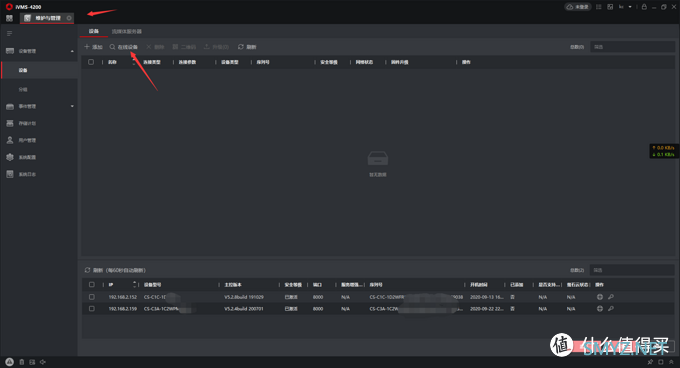
Task: Click the 设备型号 column header
Action: click(153, 285)
